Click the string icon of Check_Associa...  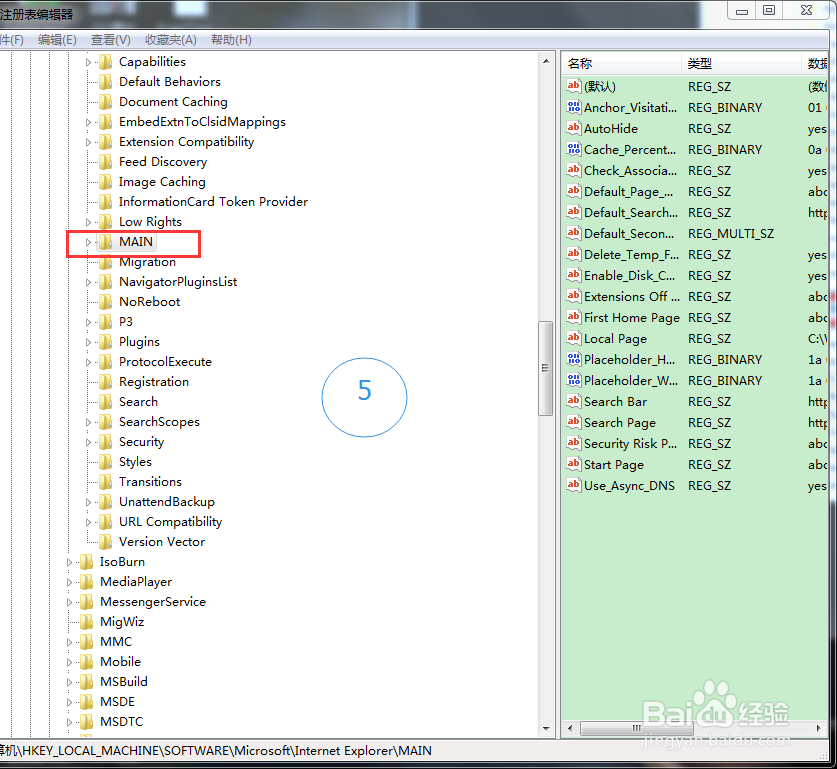[x=574, y=170]
